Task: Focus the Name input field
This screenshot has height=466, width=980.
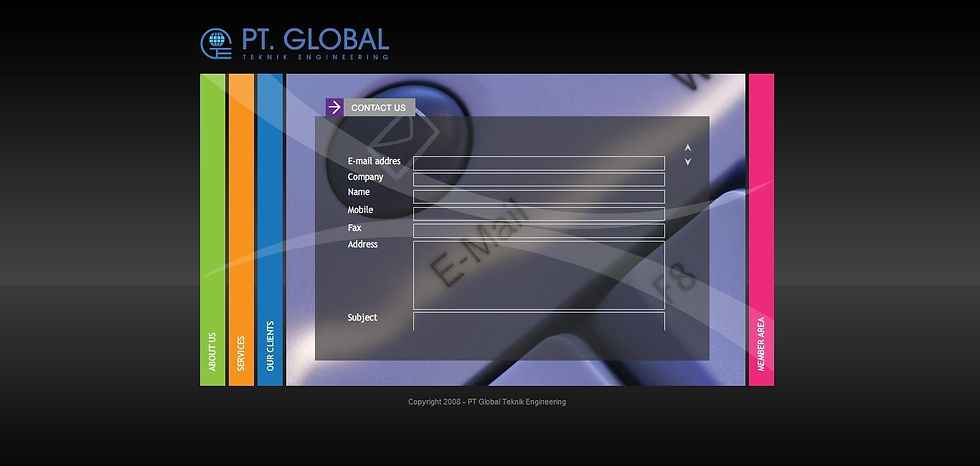Action: point(539,197)
